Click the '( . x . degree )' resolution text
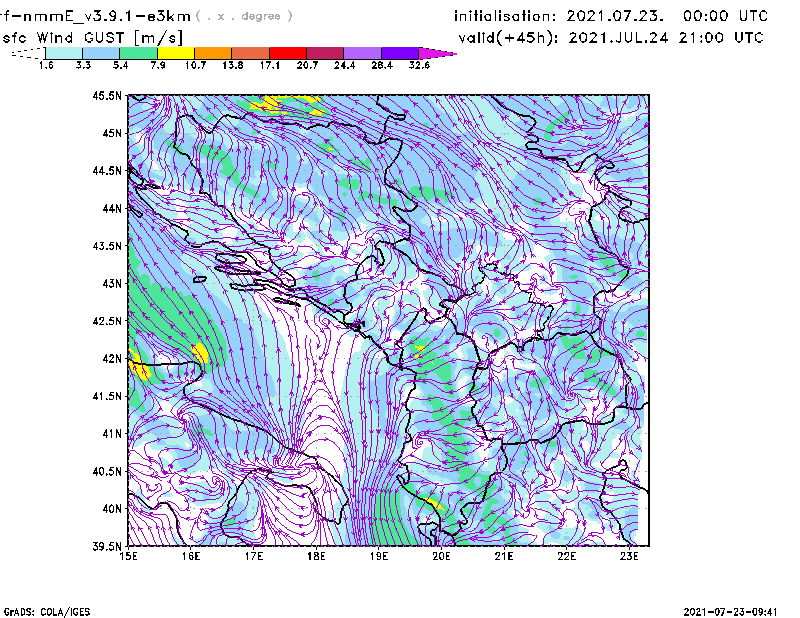The height and width of the screenshot is (618, 800). click(244, 16)
